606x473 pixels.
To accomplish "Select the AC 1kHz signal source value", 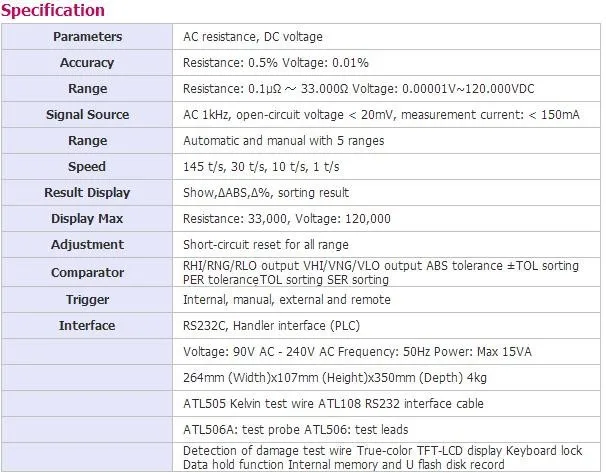I will coord(381,115).
